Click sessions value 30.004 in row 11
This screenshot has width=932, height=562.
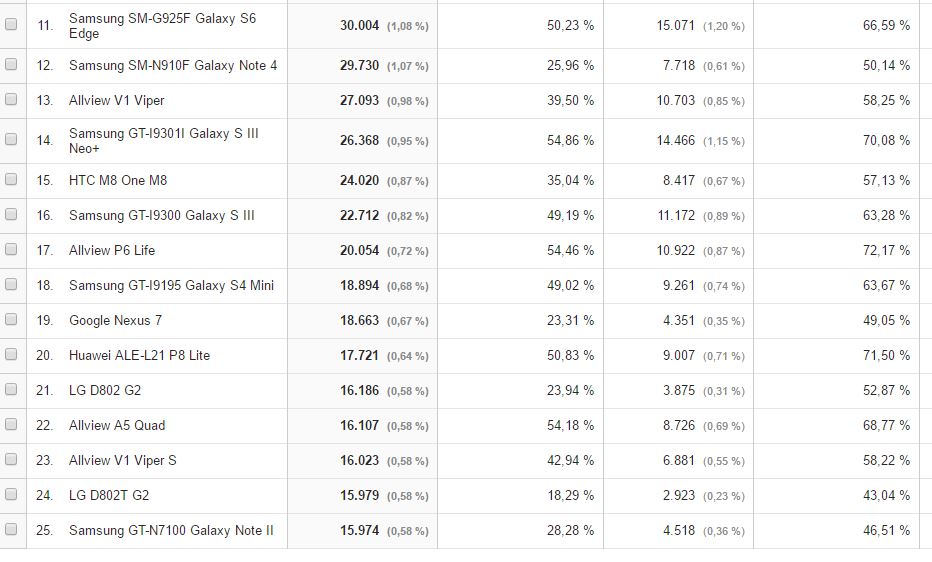click(359, 25)
